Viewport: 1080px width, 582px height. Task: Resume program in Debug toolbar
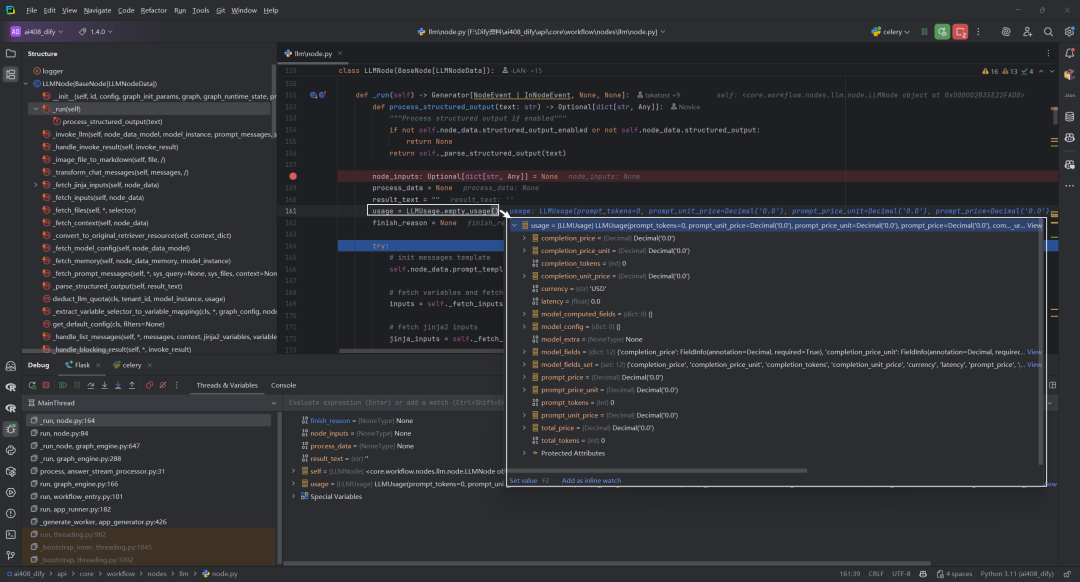63,385
